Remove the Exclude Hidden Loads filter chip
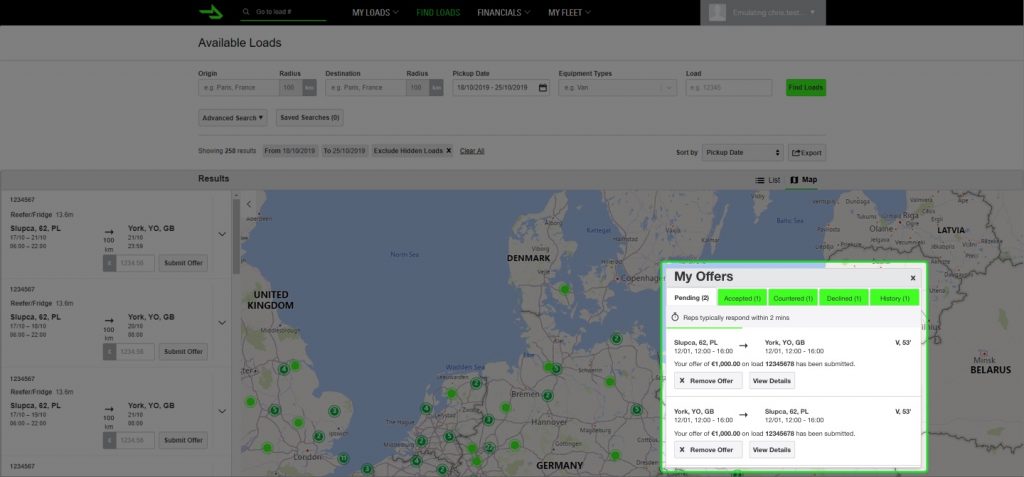The image size is (1024, 477). [x=449, y=151]
